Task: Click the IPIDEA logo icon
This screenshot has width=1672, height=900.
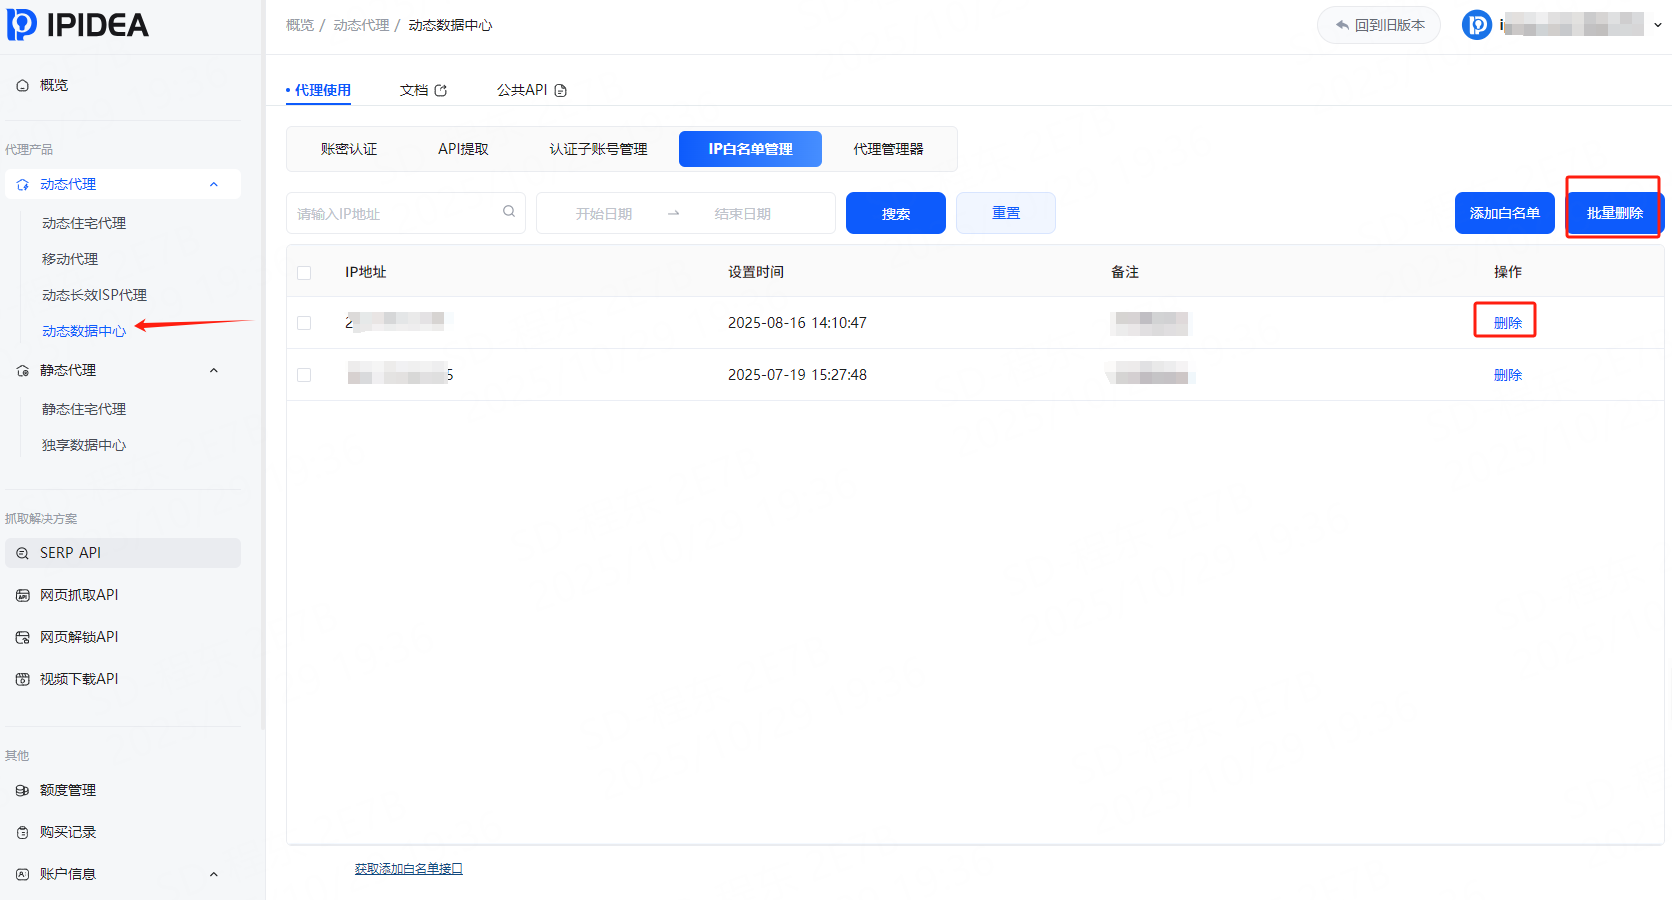Action: 22,25
